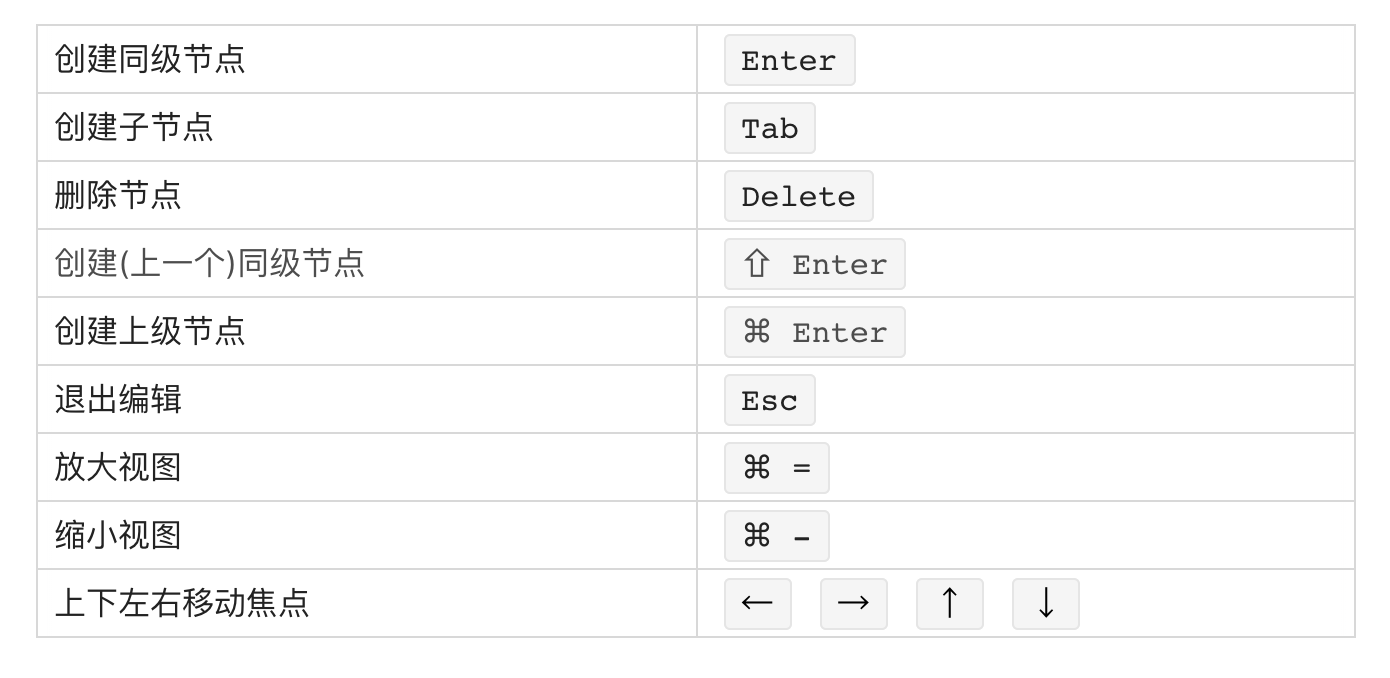1390x678 pixels.
Task: Select the 删除节点 row label
Action: click(118, 195)
